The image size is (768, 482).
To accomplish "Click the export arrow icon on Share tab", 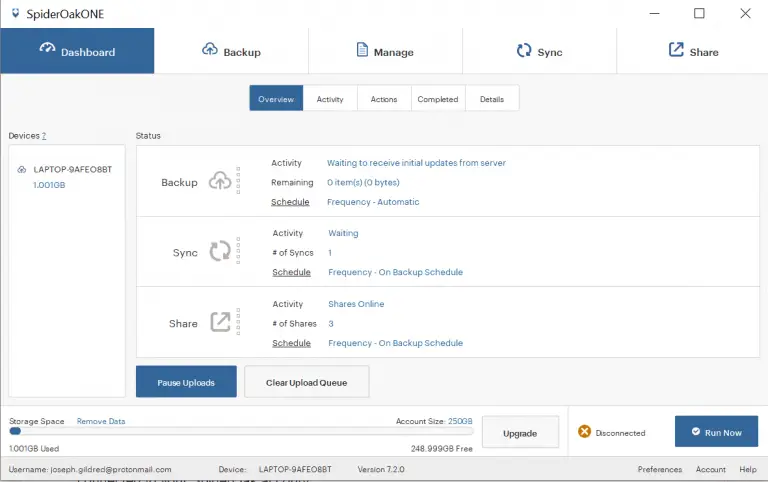I will coord(676,49).
